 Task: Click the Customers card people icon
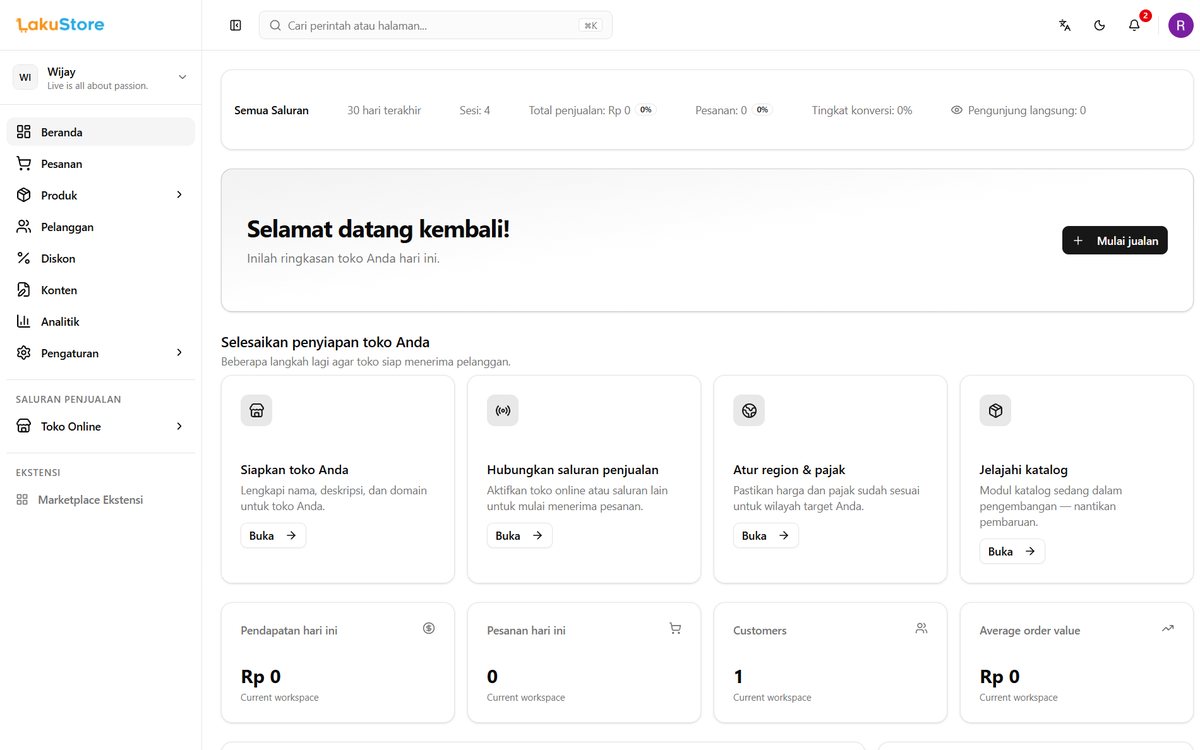click(x=921, y=628)
